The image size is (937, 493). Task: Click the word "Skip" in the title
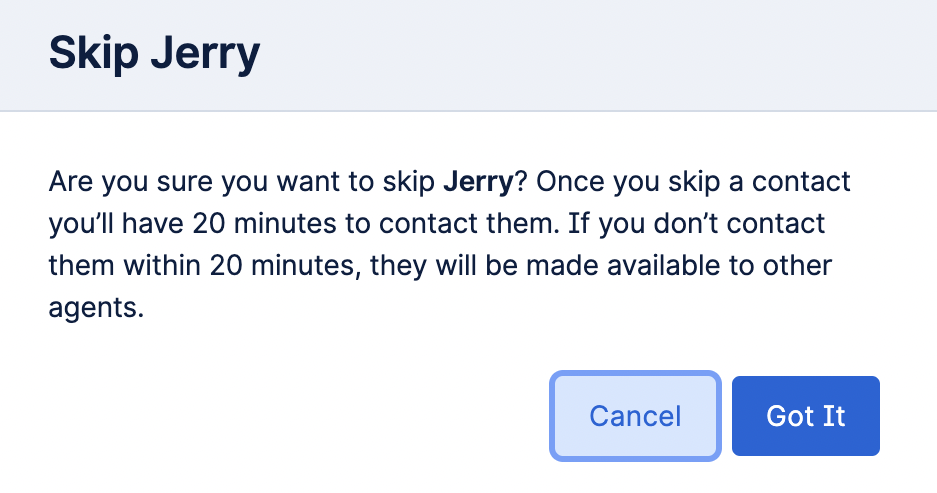92,53
